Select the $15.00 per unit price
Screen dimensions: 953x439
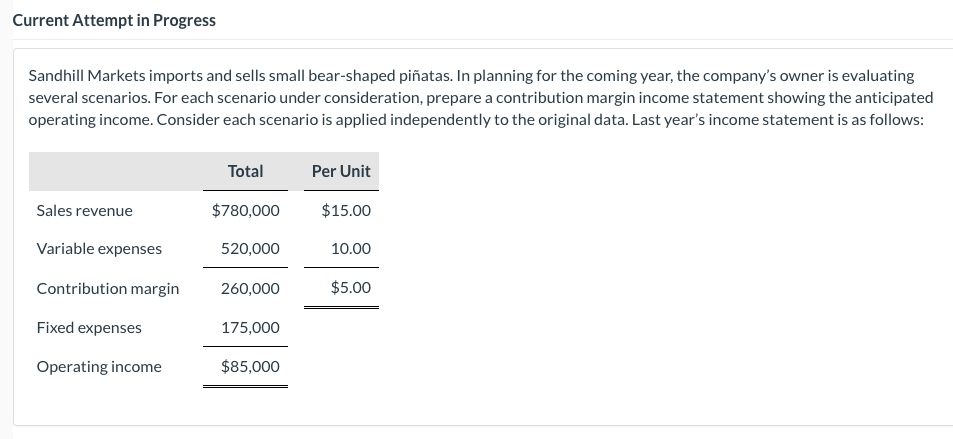point(346,210)
